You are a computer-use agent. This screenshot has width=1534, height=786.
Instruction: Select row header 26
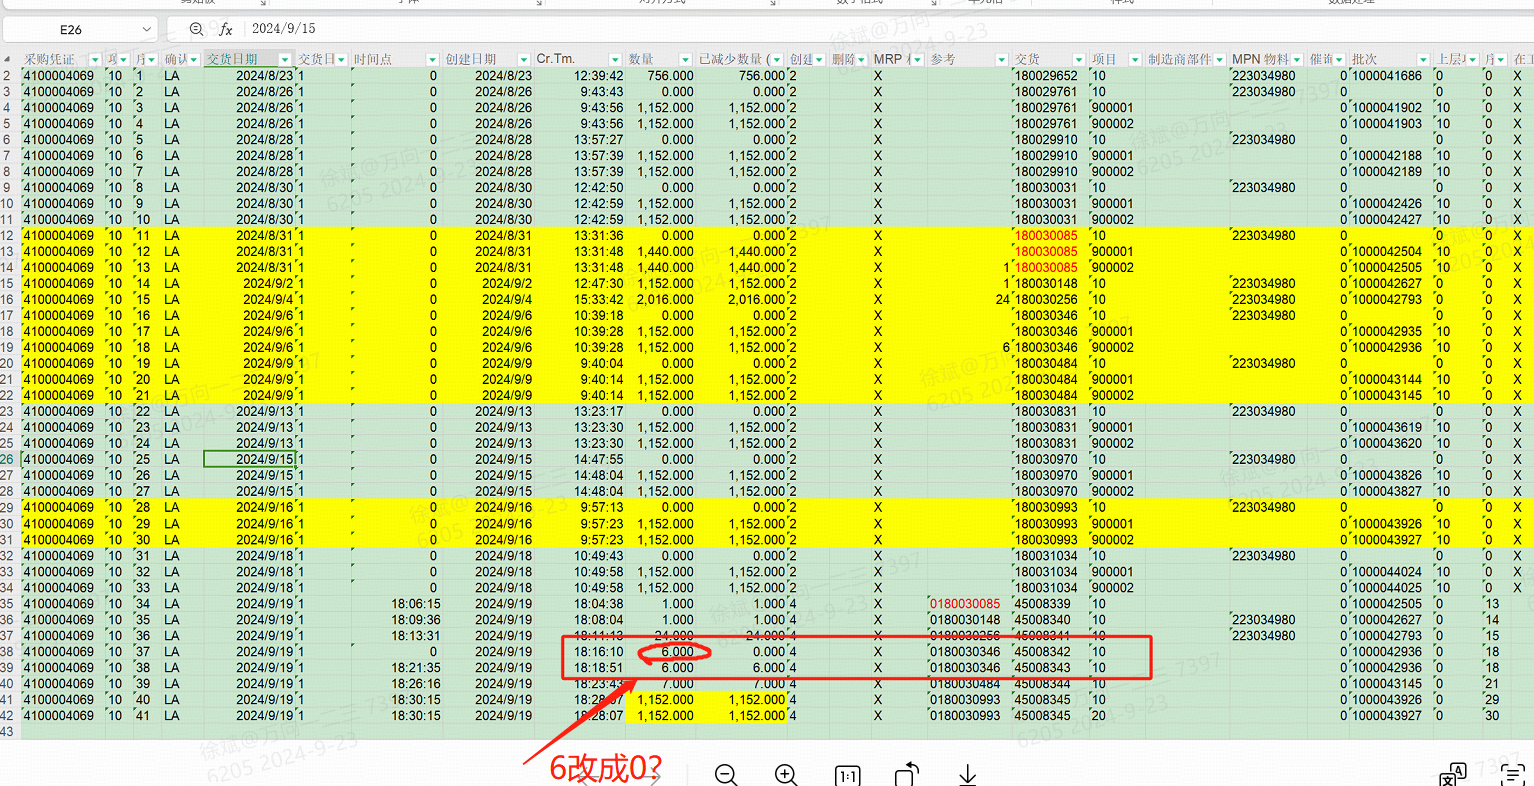coord(9,460)
